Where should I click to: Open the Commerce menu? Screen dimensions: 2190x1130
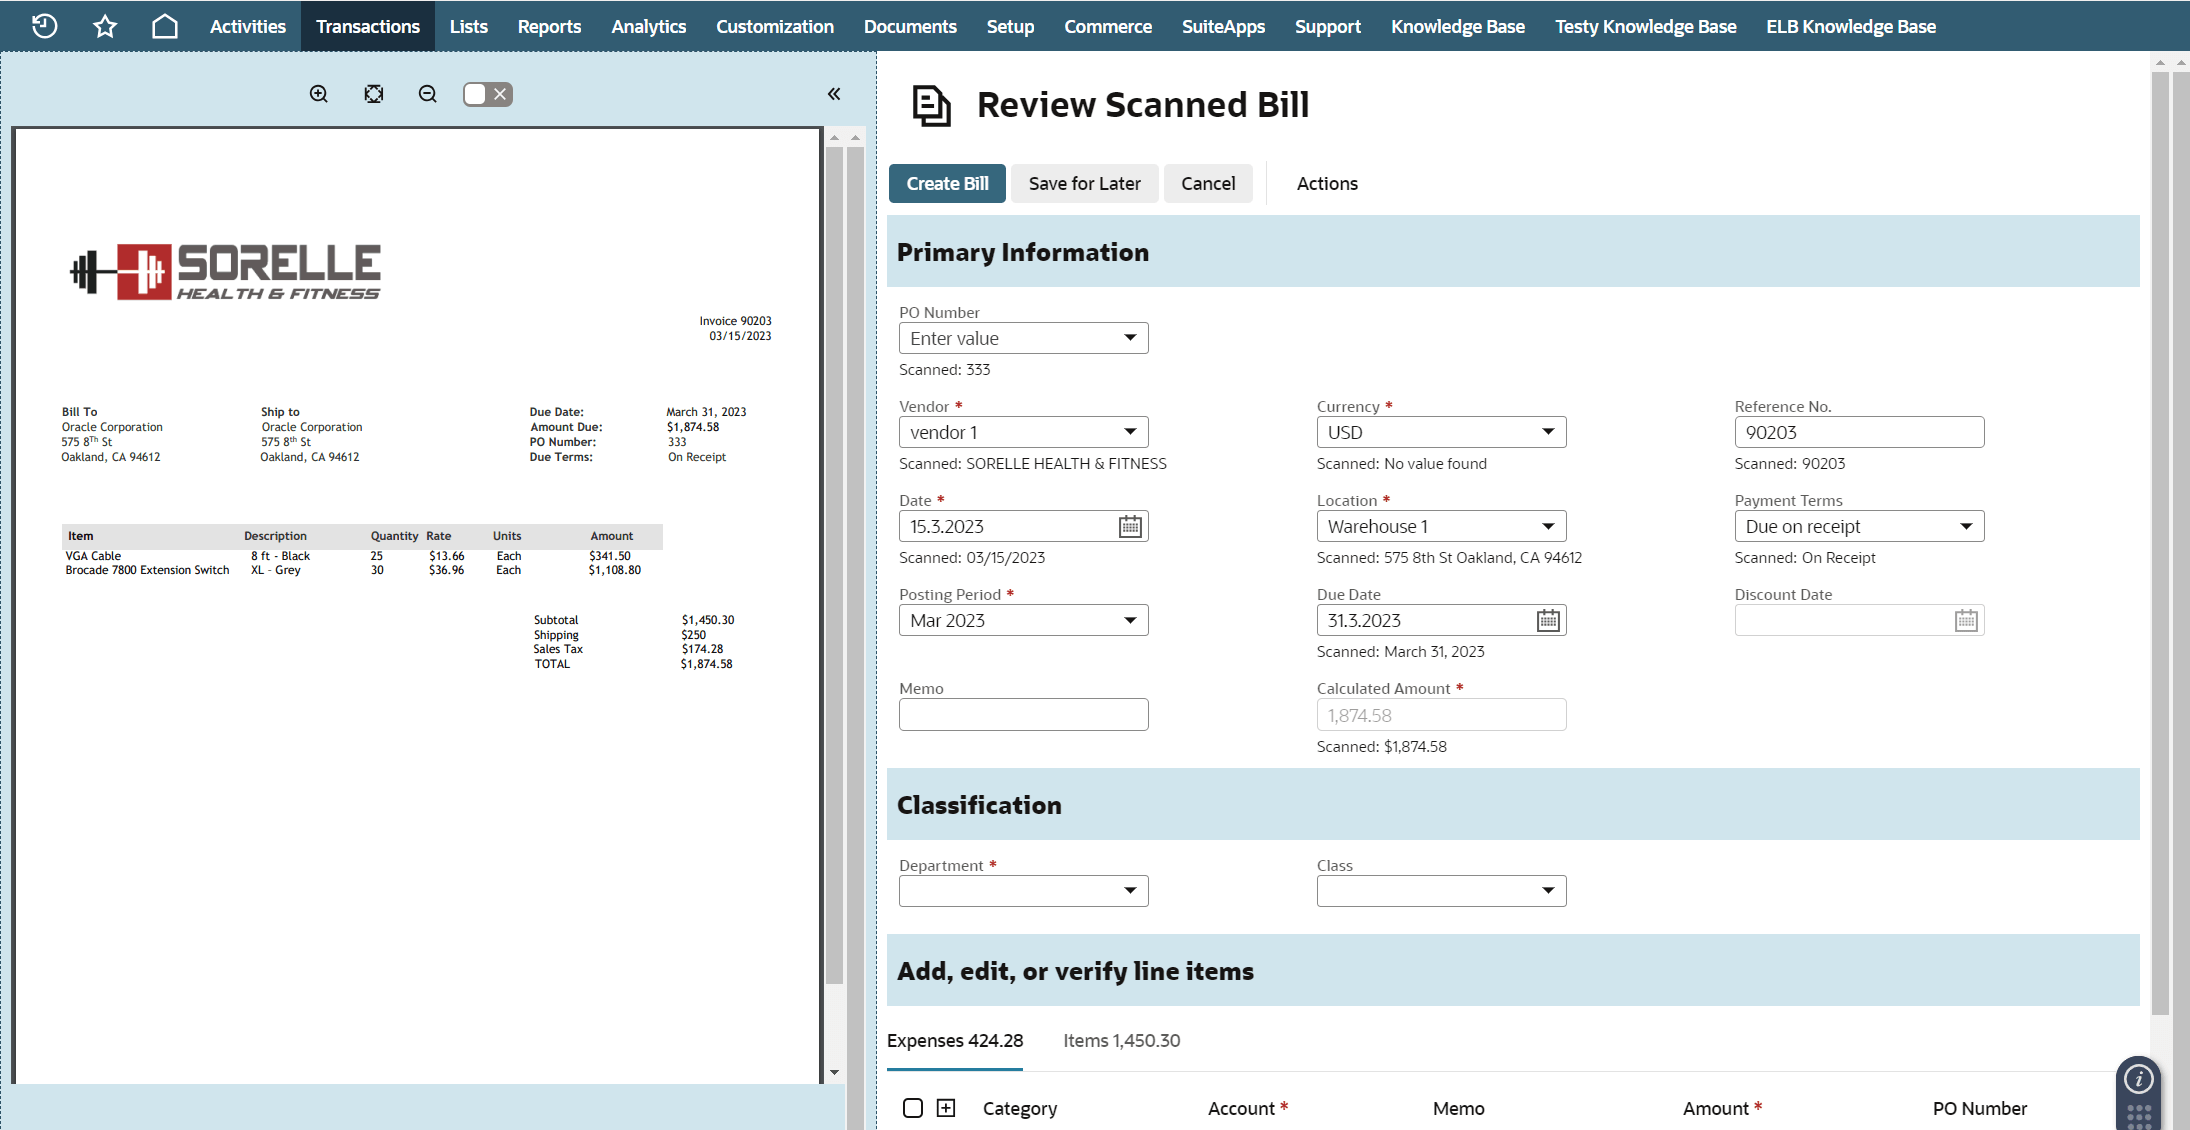tap(1108, 26)
